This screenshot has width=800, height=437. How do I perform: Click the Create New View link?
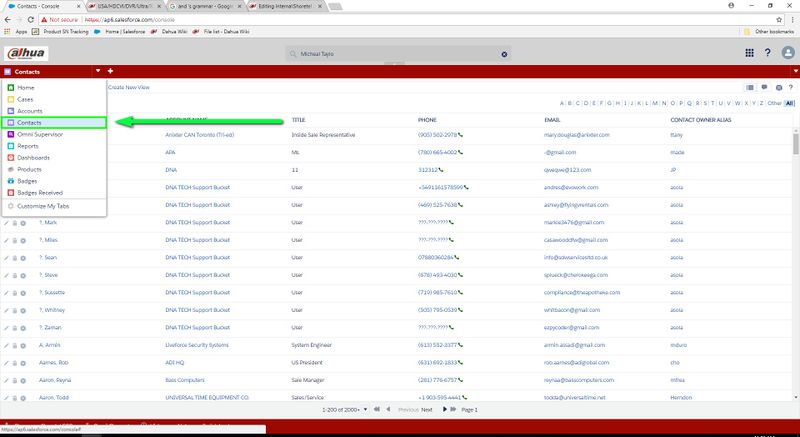coord(129,88)
